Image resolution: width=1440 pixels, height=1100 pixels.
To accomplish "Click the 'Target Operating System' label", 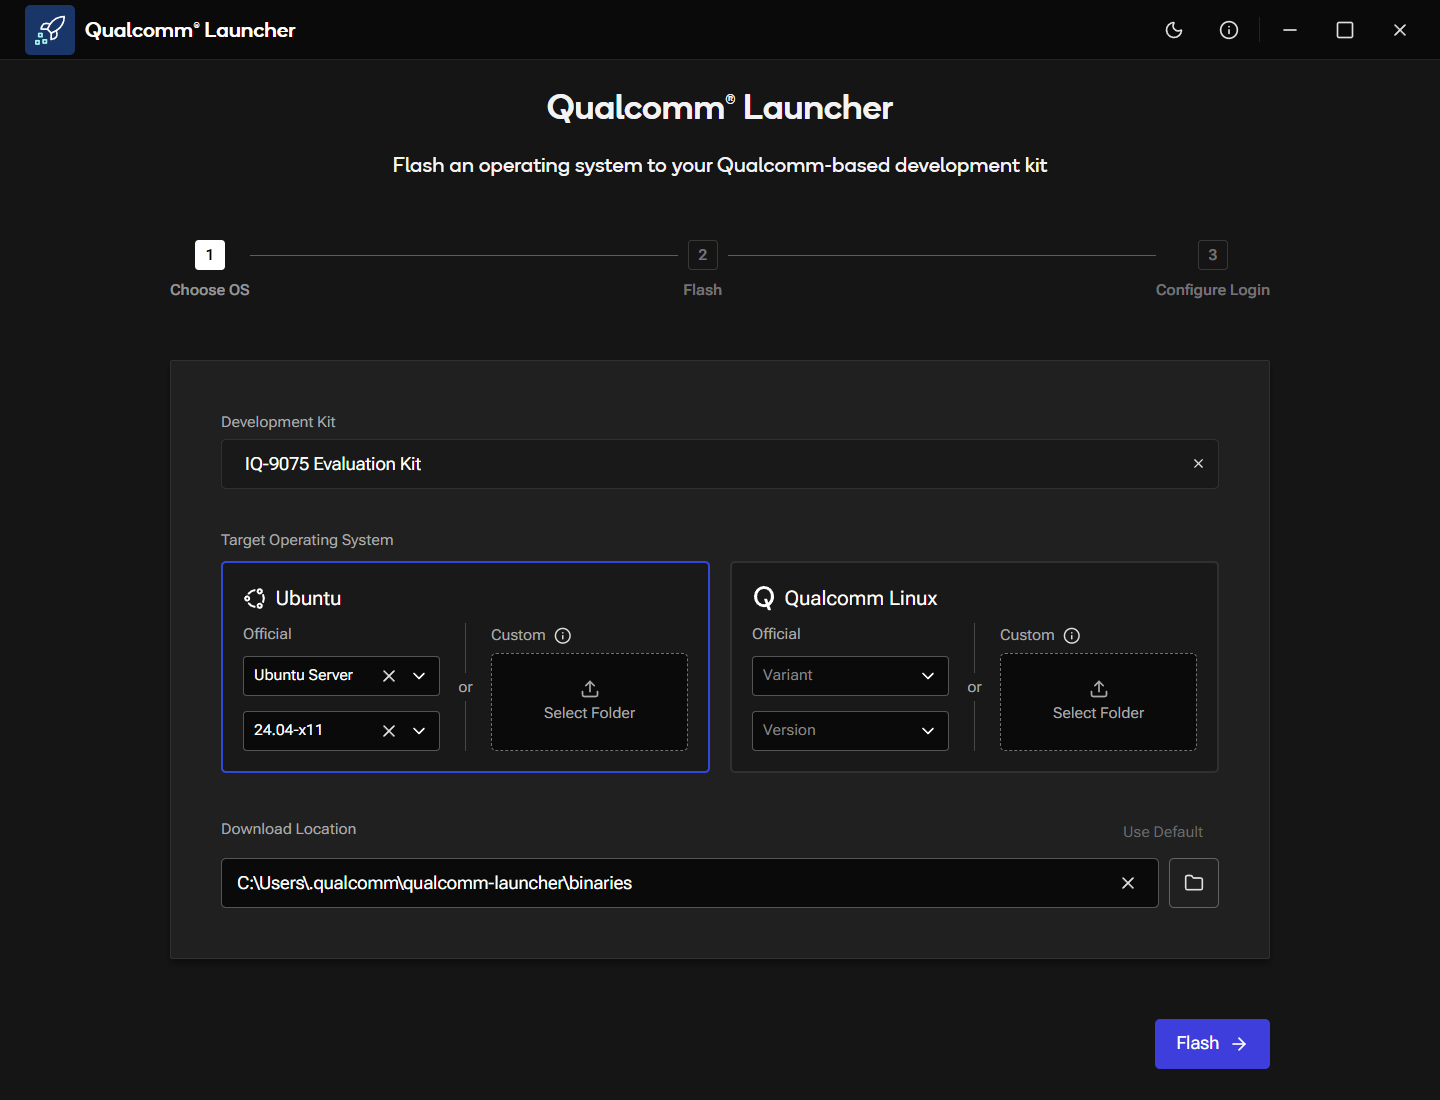I will pos(307,540).
